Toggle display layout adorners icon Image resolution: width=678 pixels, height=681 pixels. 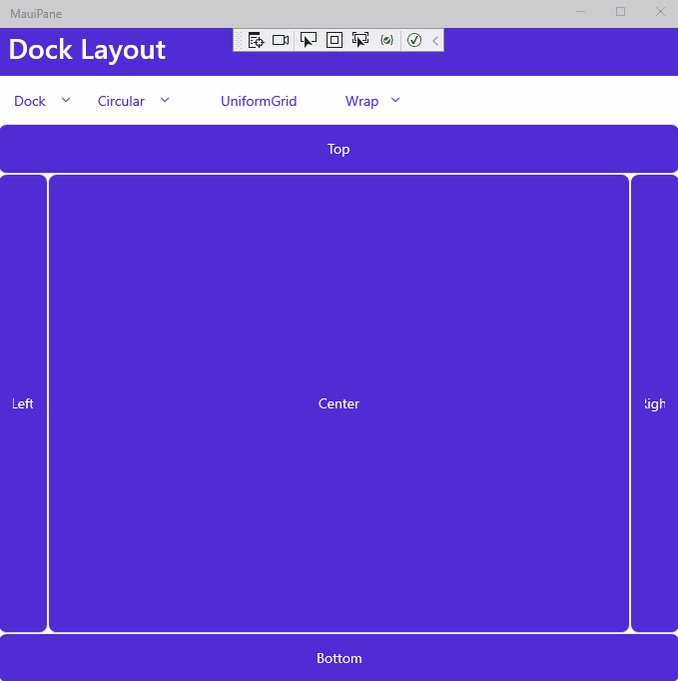[334, 40]
